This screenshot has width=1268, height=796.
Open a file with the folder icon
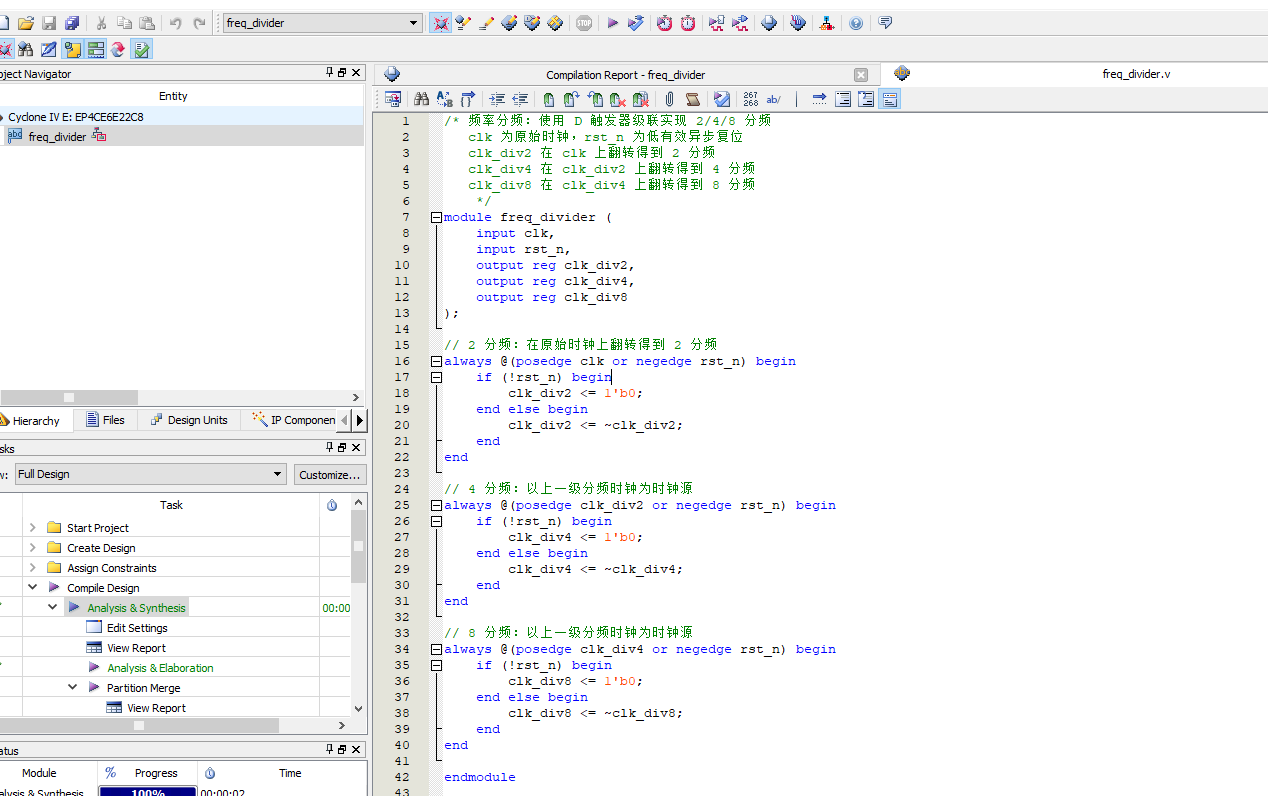click(x=26, y=23)
